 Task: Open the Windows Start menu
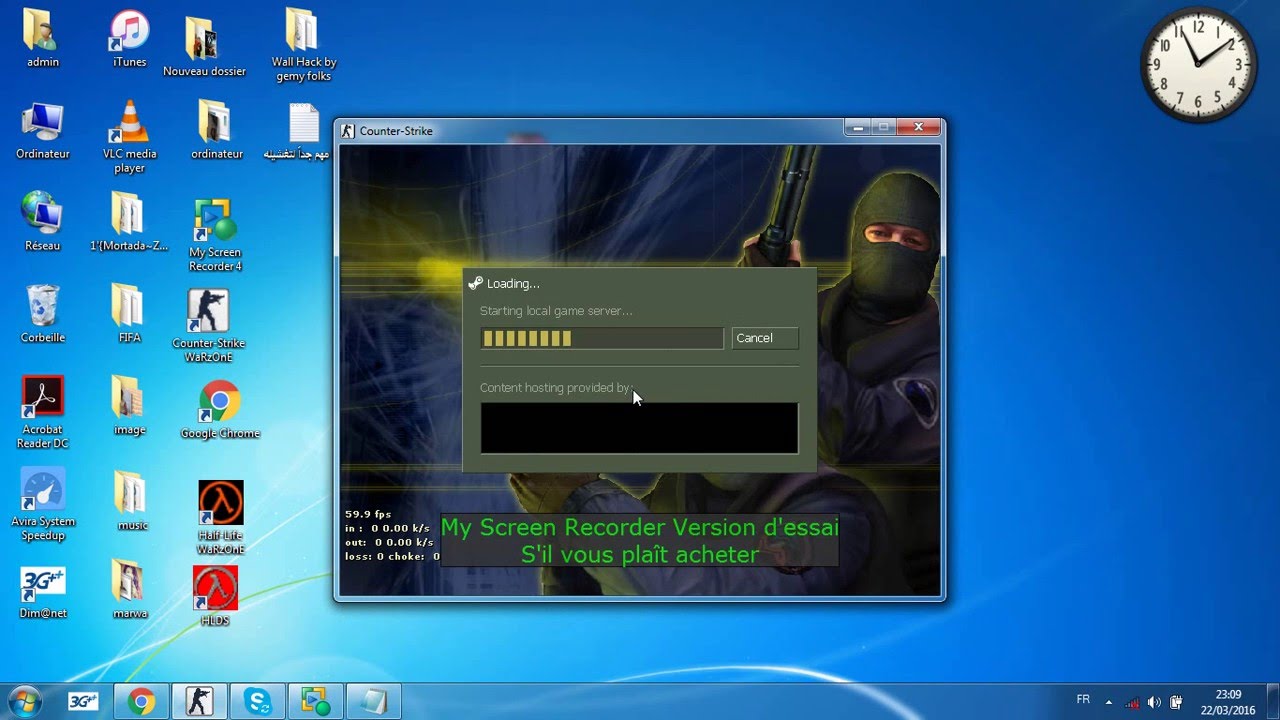pyautogui.click(x=24, y=701)
